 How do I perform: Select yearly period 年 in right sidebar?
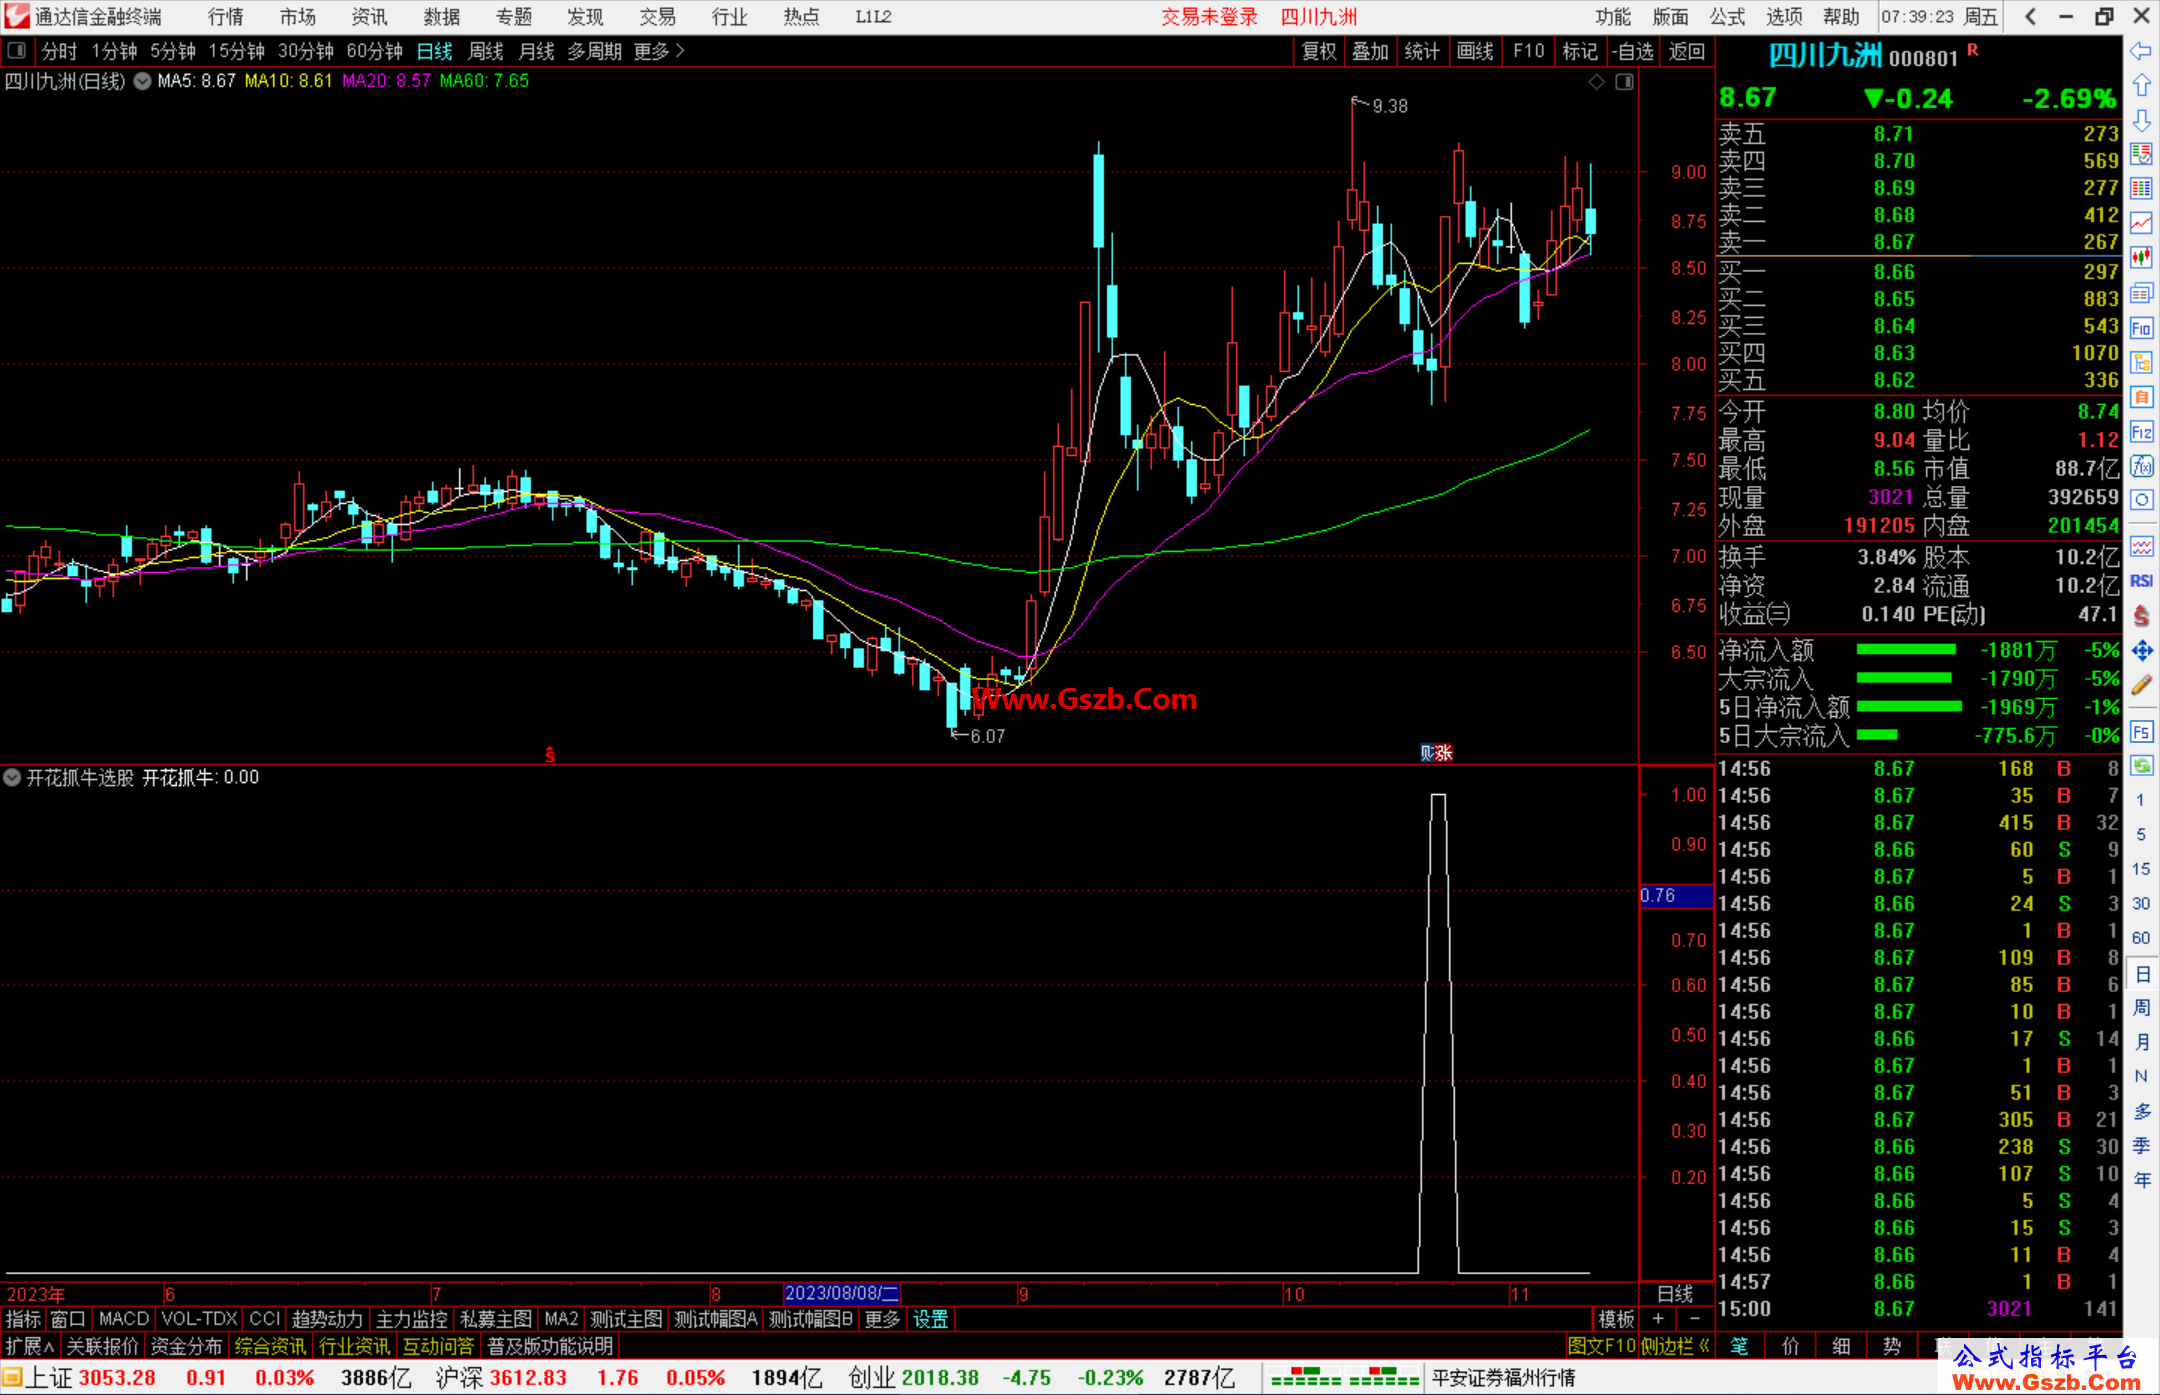[2141, 1180]
